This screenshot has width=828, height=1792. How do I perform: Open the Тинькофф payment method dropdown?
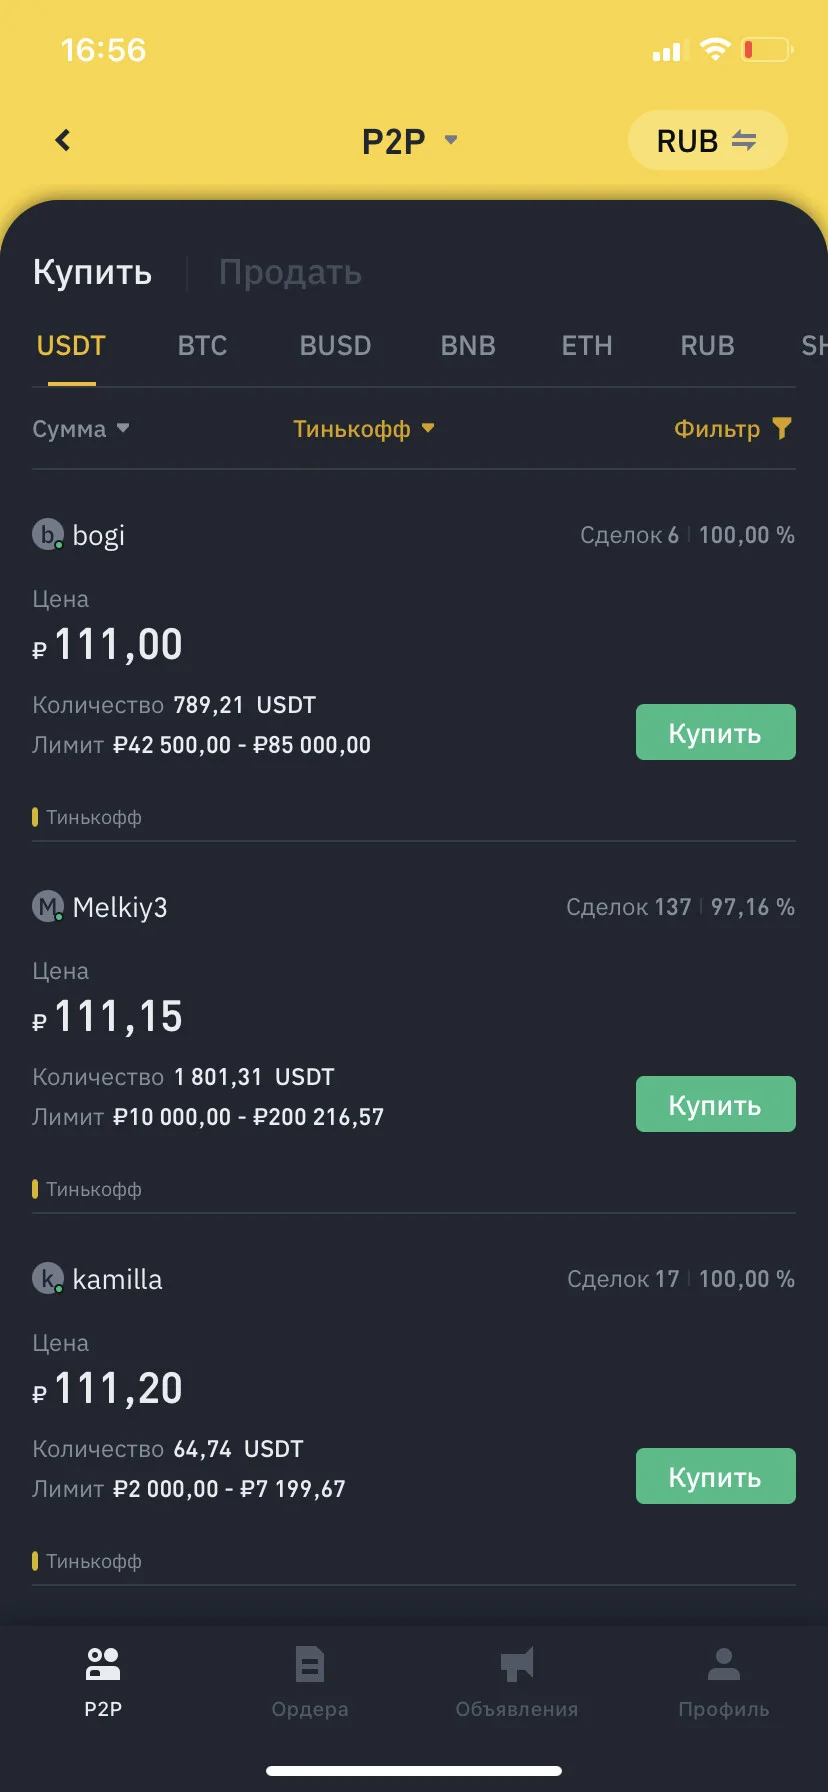pos(364,429)
